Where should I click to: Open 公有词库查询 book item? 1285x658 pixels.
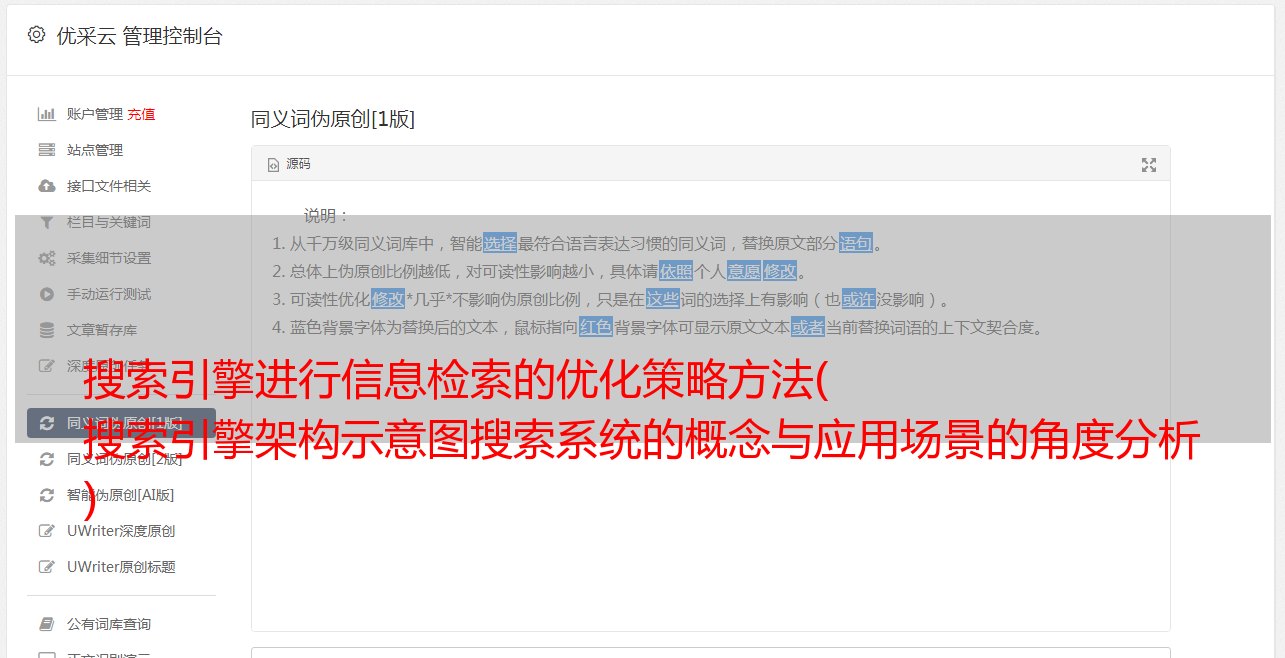(109, 624)
